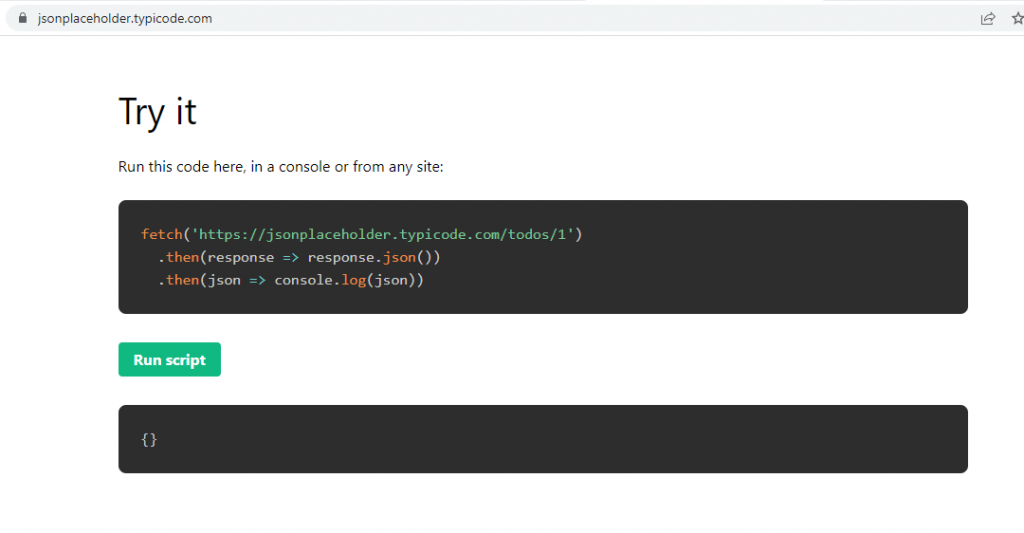Viewport: 1024px width, 533px height.
Task: Click the second .then keyword
Action: (x=178, y=280)
